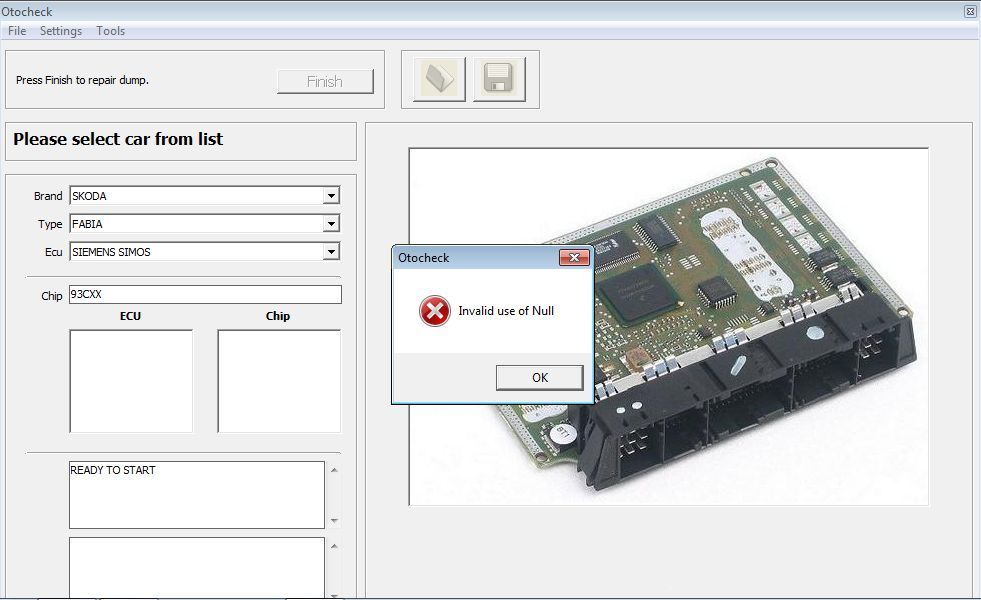
Task: Click scroll down arrow of the status log
Action: point(334,520)
